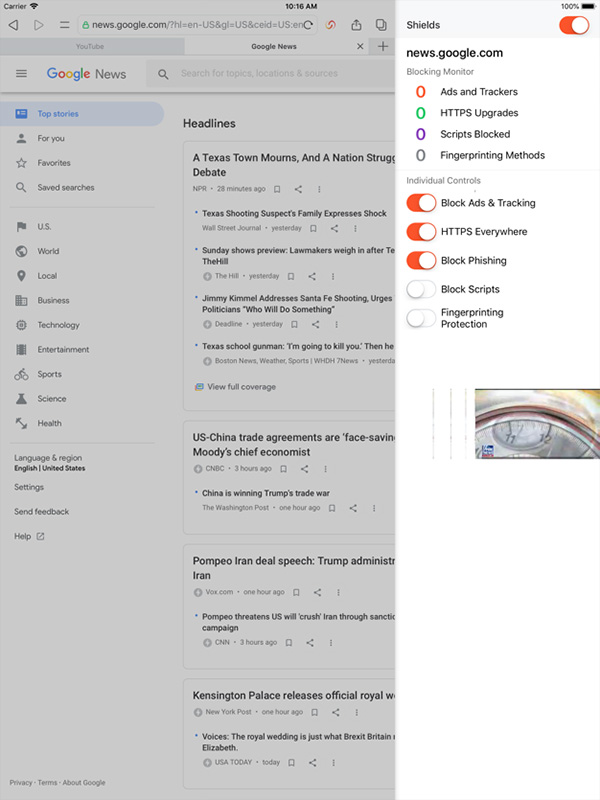This screenshot has width=600, height=800.
Task: Enable Fingerprinting Protection switch
Action: point(421,318)
